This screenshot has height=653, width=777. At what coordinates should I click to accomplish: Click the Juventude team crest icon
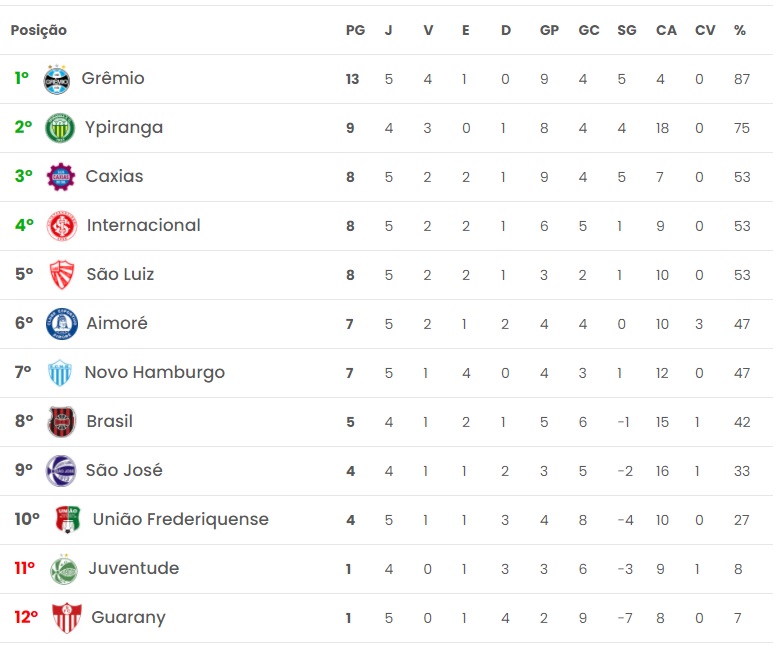(63, 569)
